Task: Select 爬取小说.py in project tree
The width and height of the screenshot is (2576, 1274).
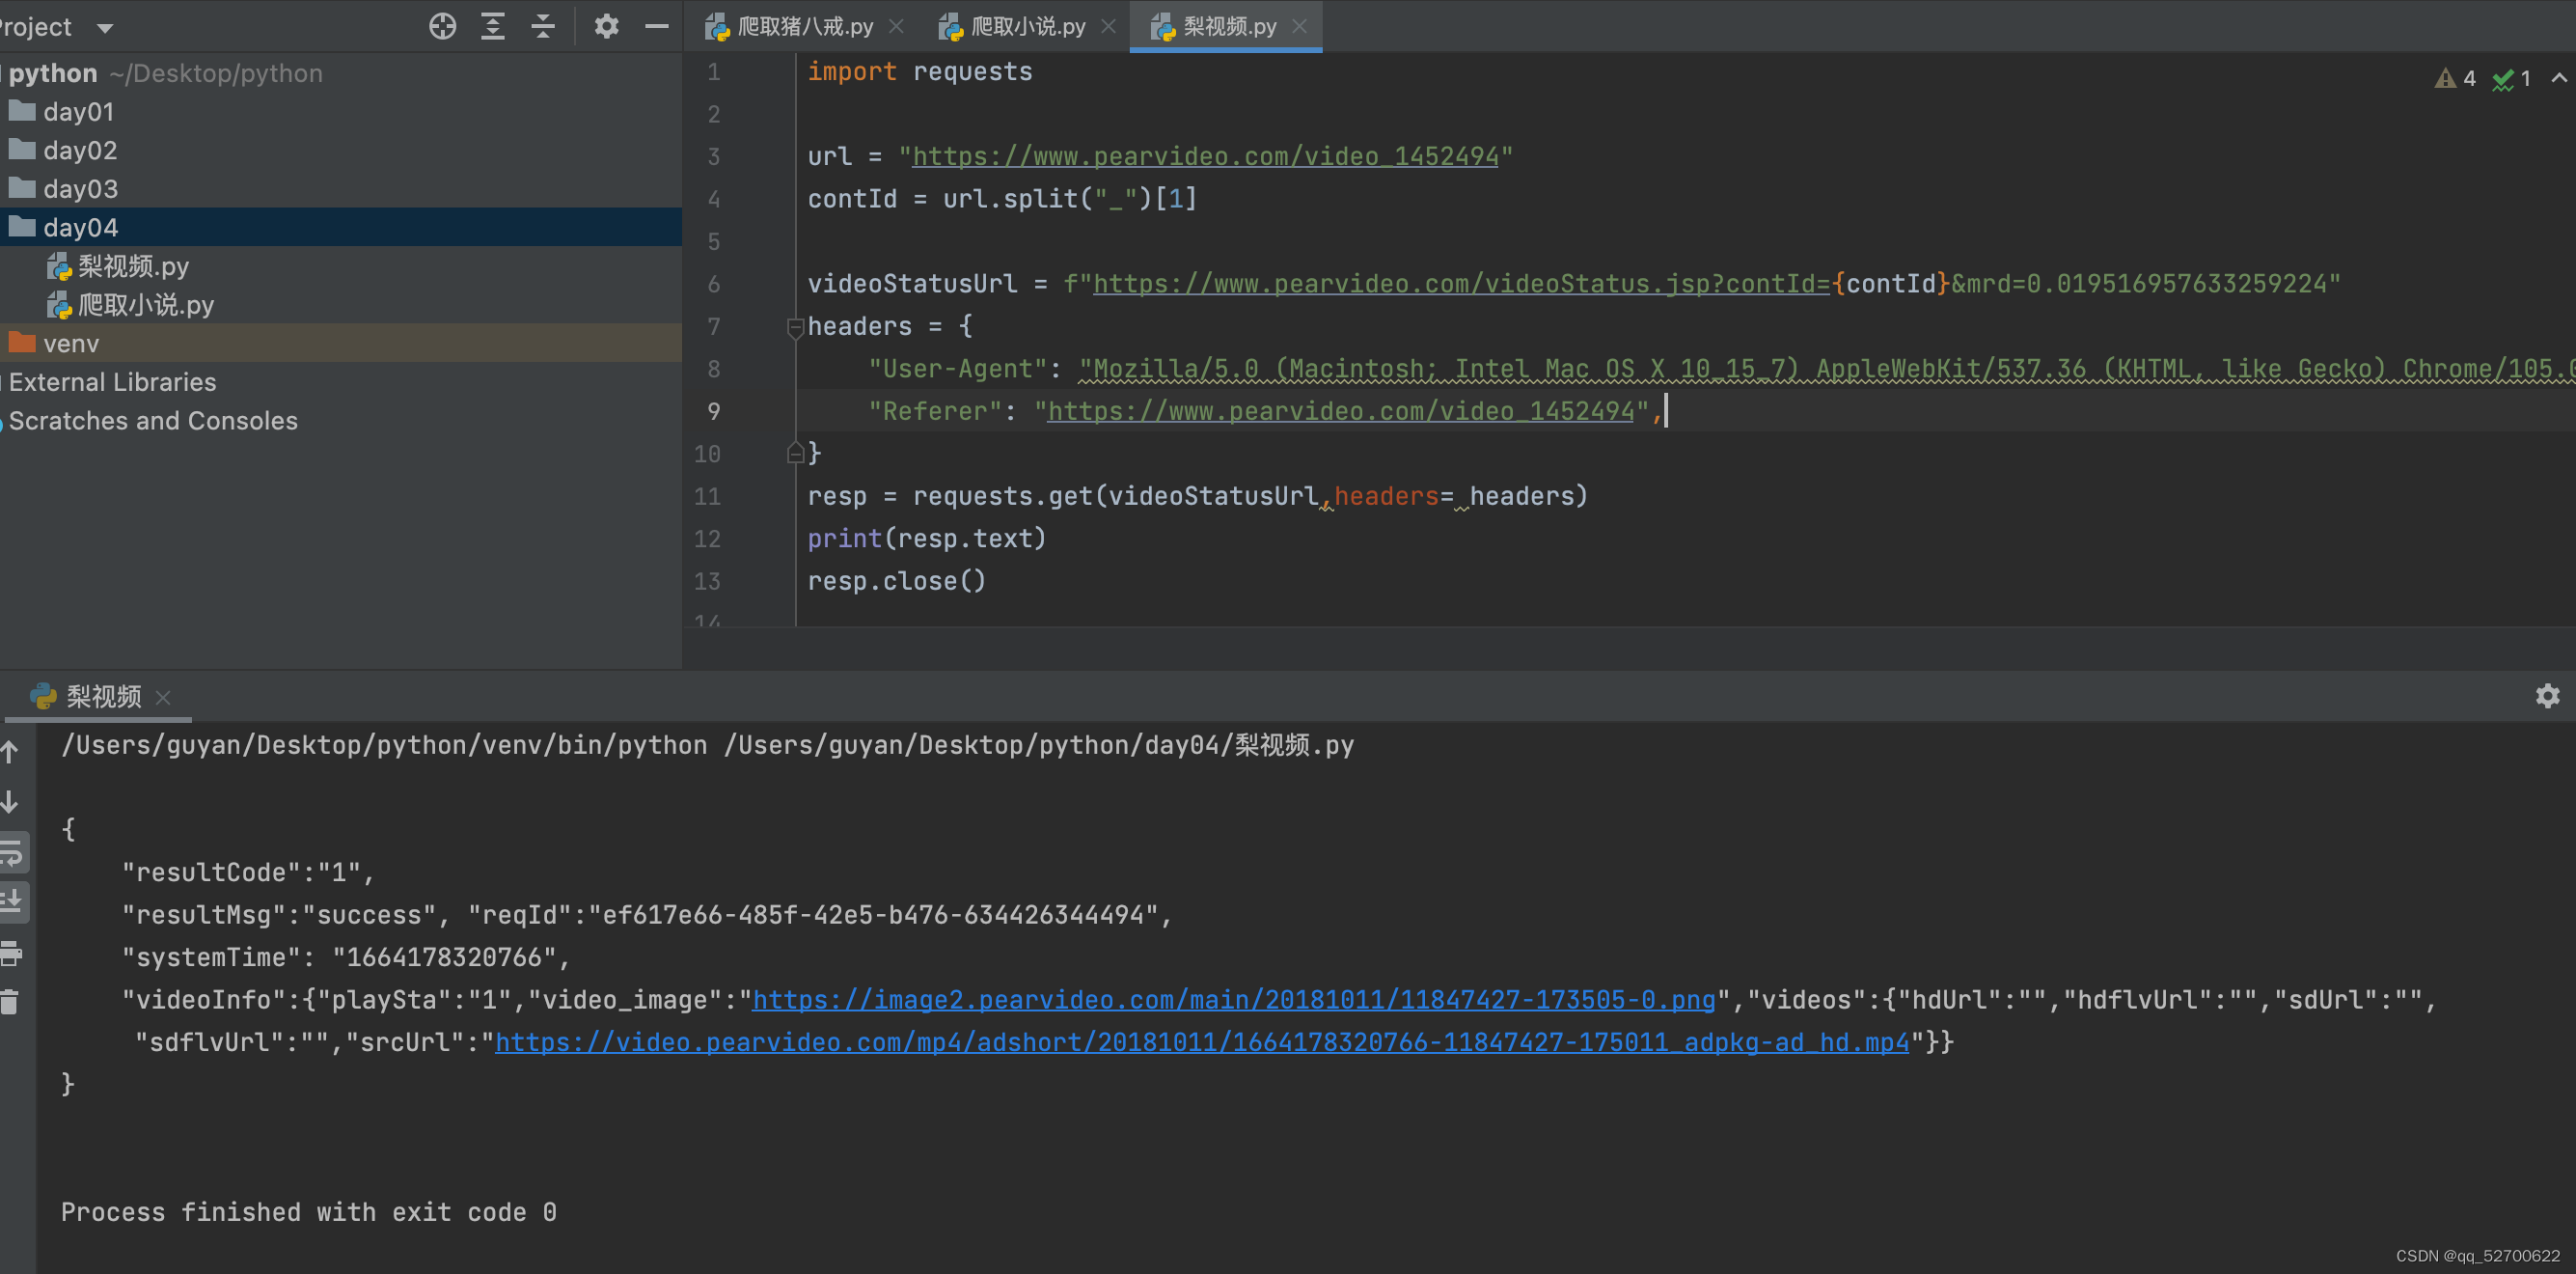Action: [x=340, y=304]
